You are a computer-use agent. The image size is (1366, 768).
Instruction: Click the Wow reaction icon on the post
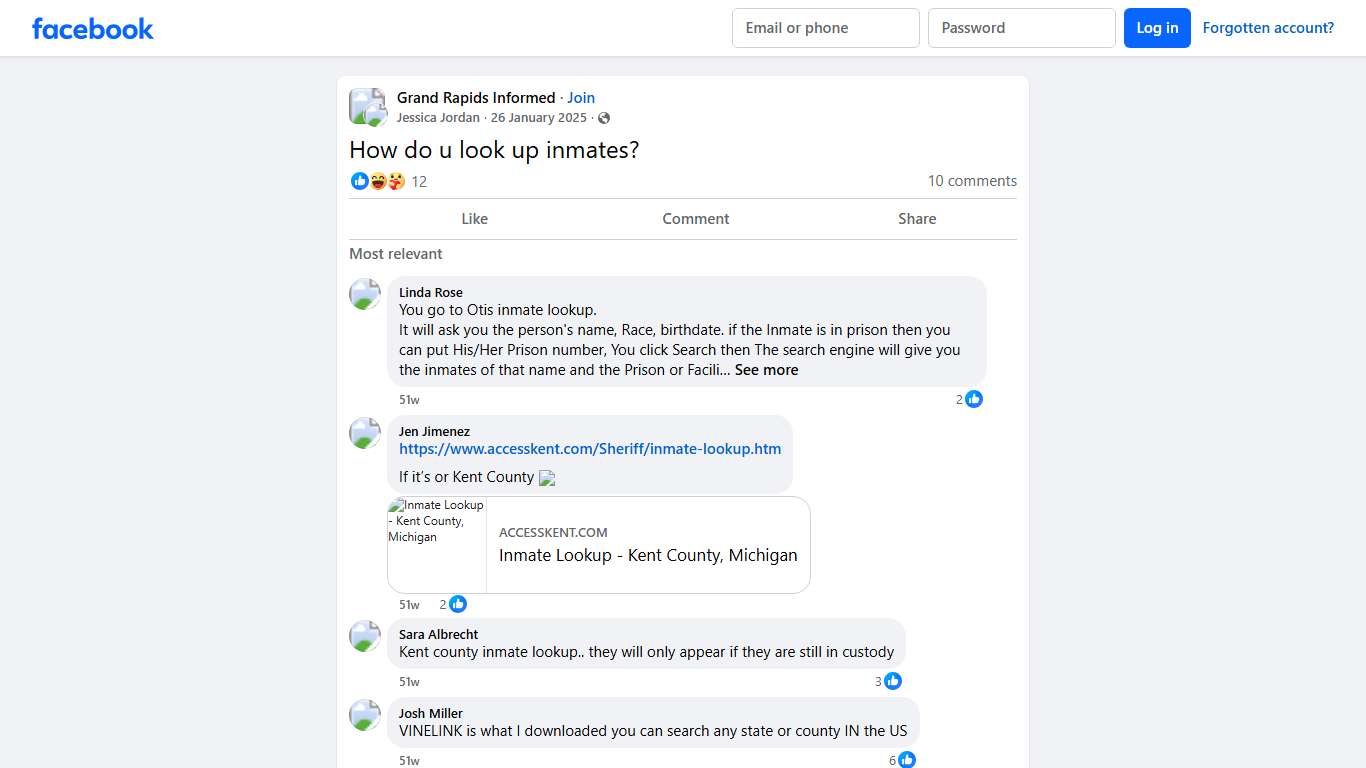[395, 181]
